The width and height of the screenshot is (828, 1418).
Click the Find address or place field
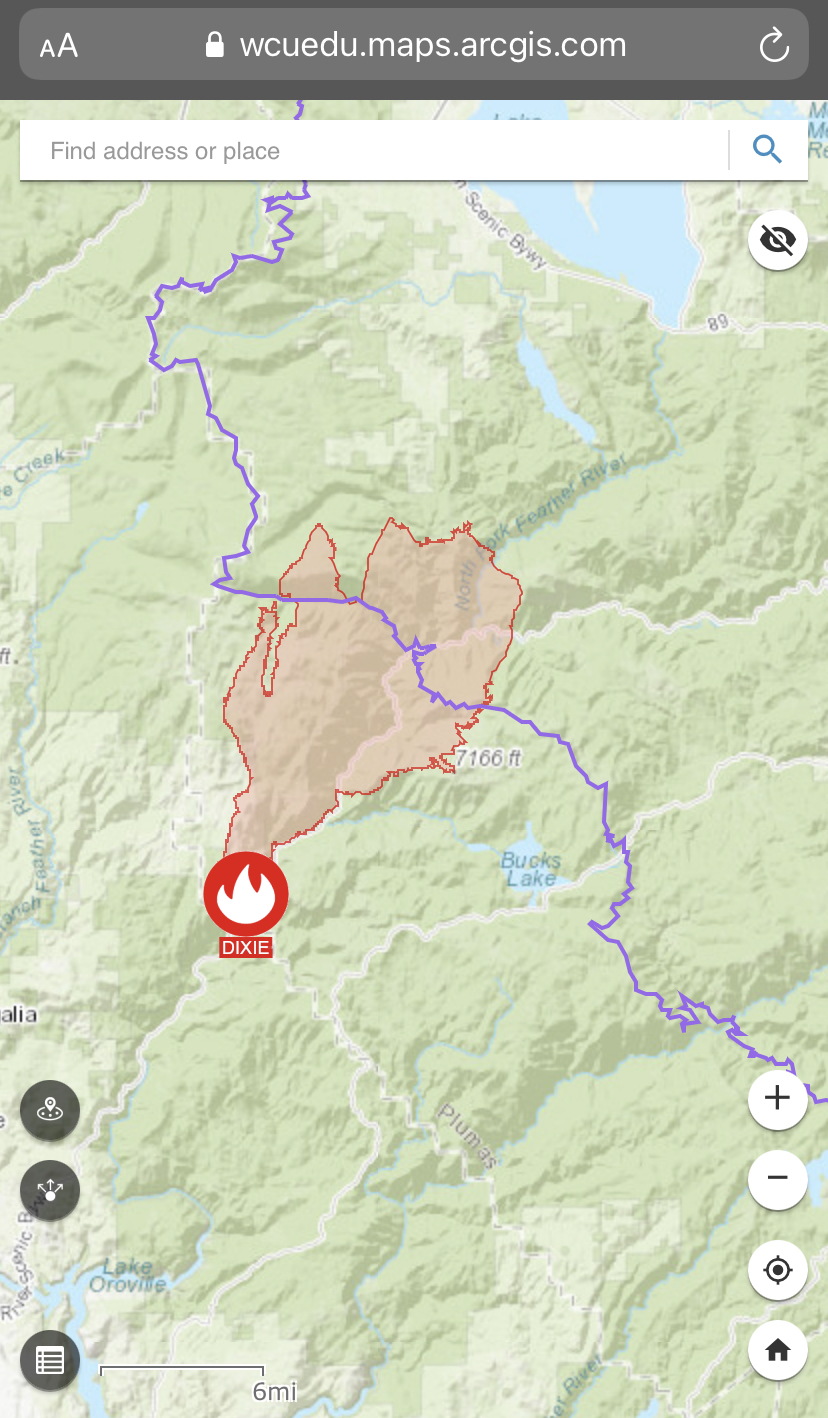click(374, 151)
